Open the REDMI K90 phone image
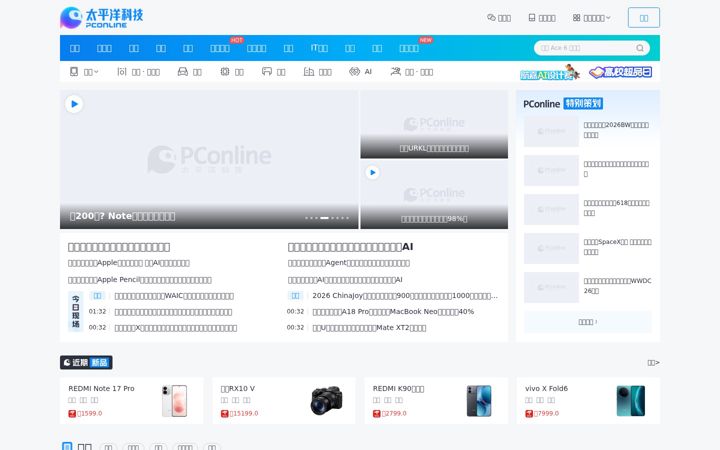The width and height of the screenshot is (720, 450). coord(479,401)
